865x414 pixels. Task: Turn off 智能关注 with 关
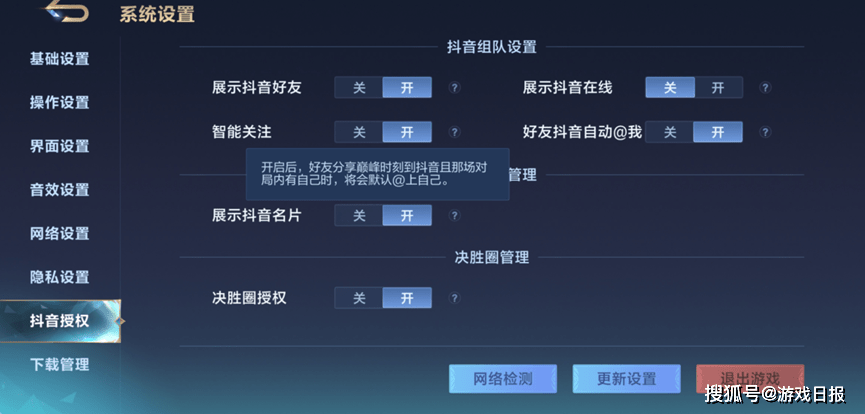359,132
